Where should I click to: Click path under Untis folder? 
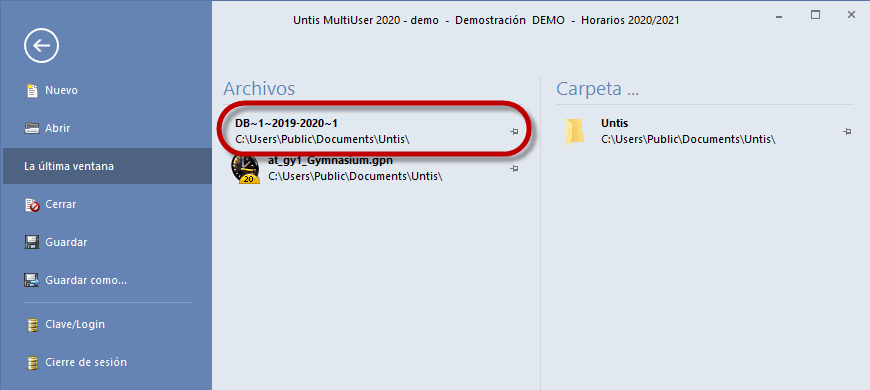point(688,139)
